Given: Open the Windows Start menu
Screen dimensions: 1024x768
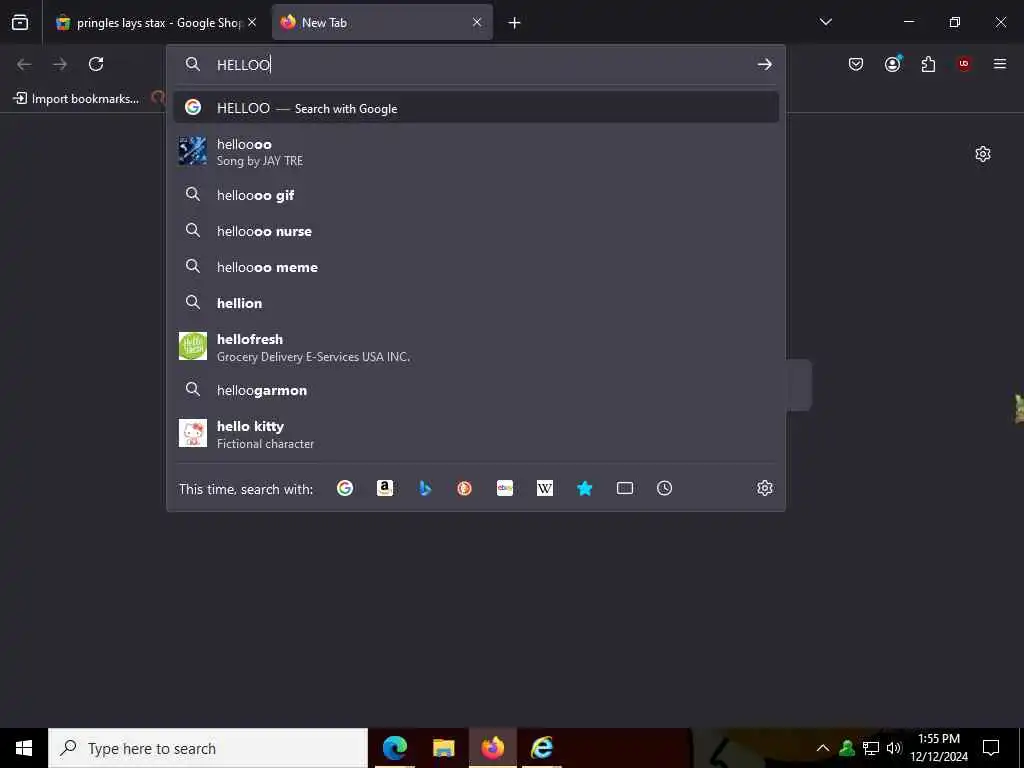Looking at the screenshot, I should click(x=24, y=748).
